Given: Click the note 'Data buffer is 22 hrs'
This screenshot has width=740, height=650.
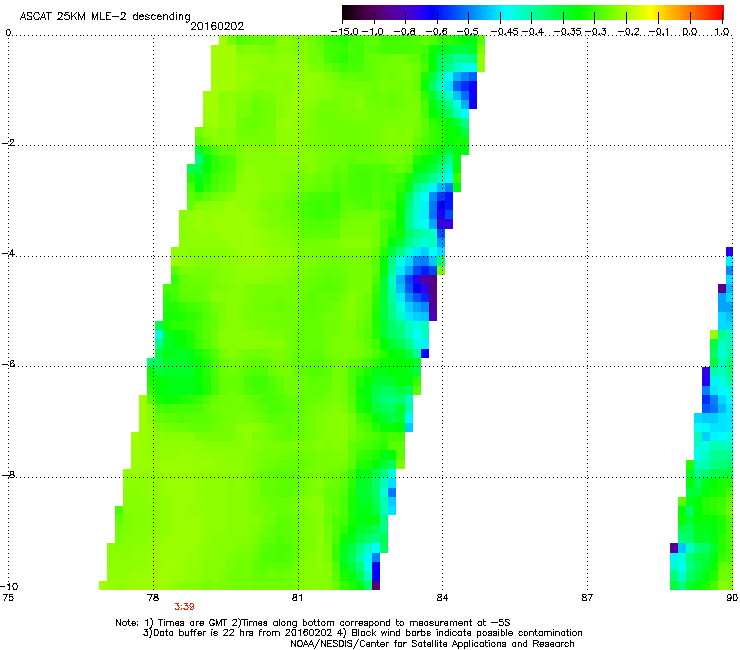Looking at the screenshot, I should click(x=202, y=633).
